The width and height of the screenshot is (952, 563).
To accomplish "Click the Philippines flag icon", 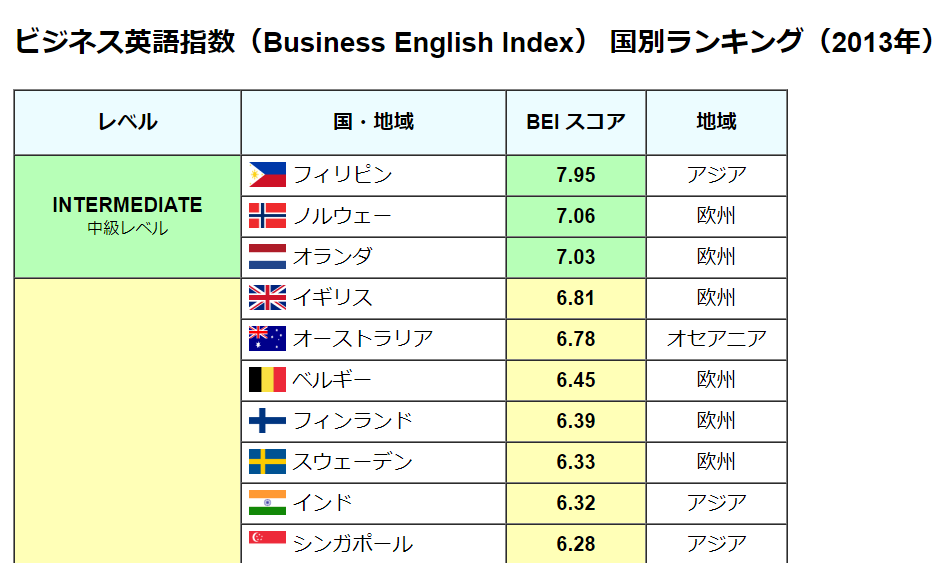I will pos(267,175).
